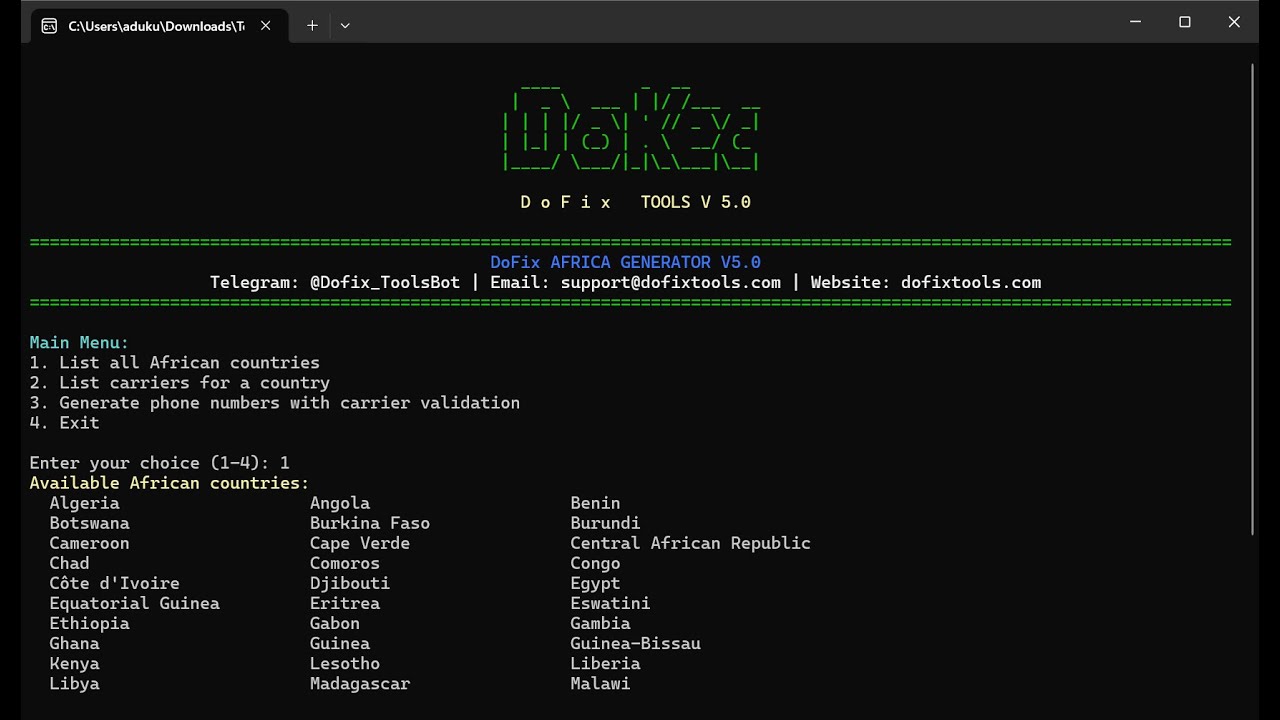Image resolution: width=1280 pixels, height=720 pixels.
Task: Click Madagascar in the country list
Action: (360, 683)
